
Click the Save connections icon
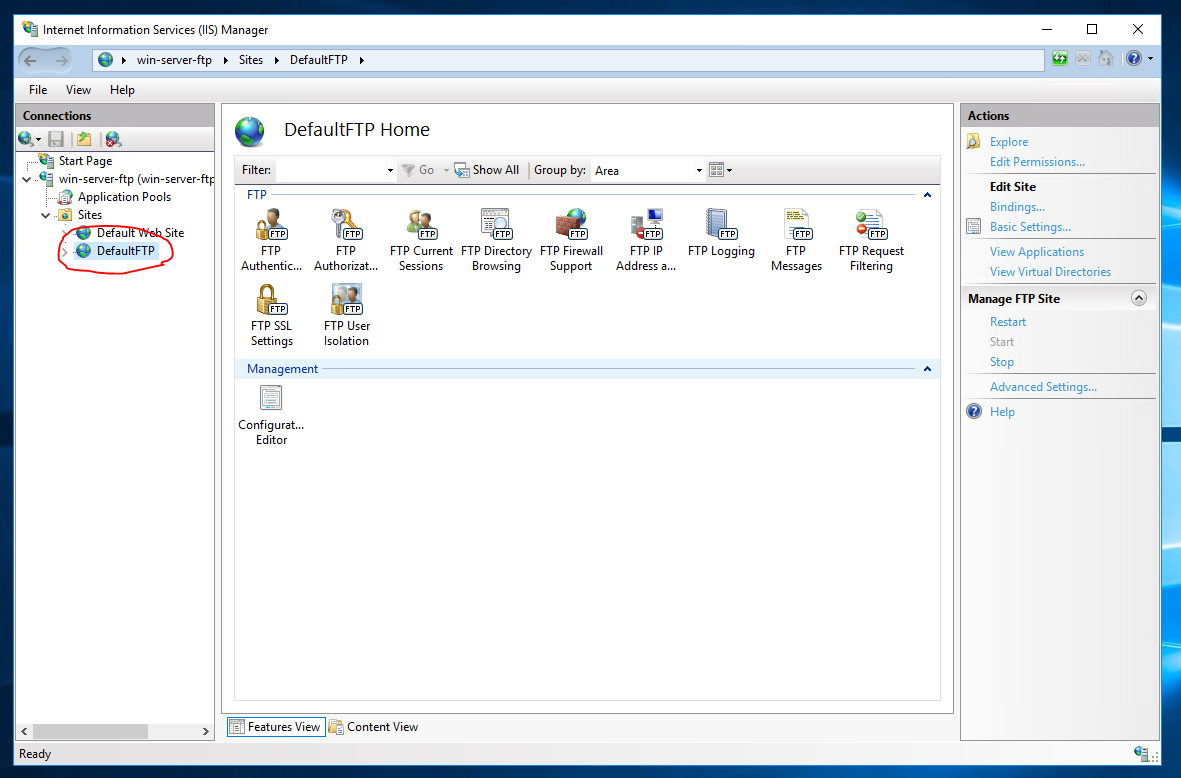click(x=56, y=139)
